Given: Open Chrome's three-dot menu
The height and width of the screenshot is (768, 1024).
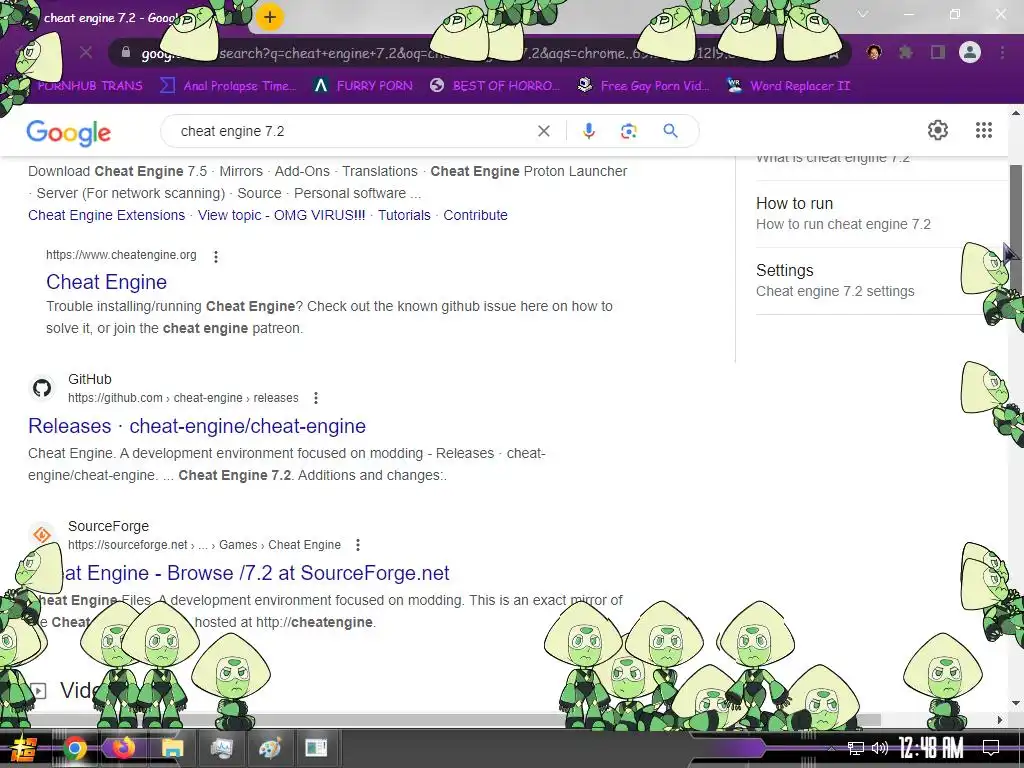Looking at the screenshot, I should click(x=1002, y=52).
